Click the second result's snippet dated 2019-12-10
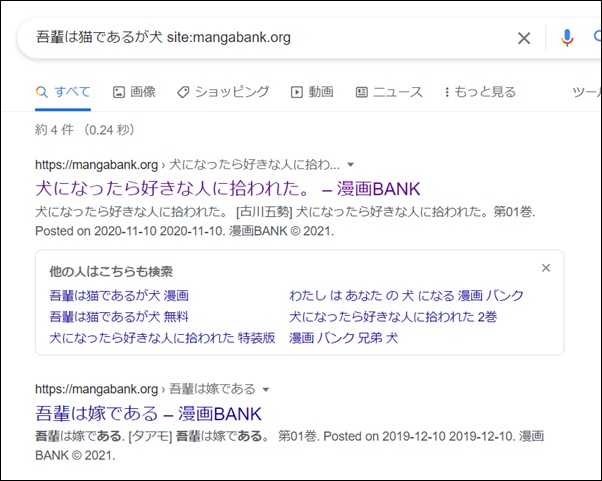The height and width of the screenshot is (481, 602). coord(290,446)
